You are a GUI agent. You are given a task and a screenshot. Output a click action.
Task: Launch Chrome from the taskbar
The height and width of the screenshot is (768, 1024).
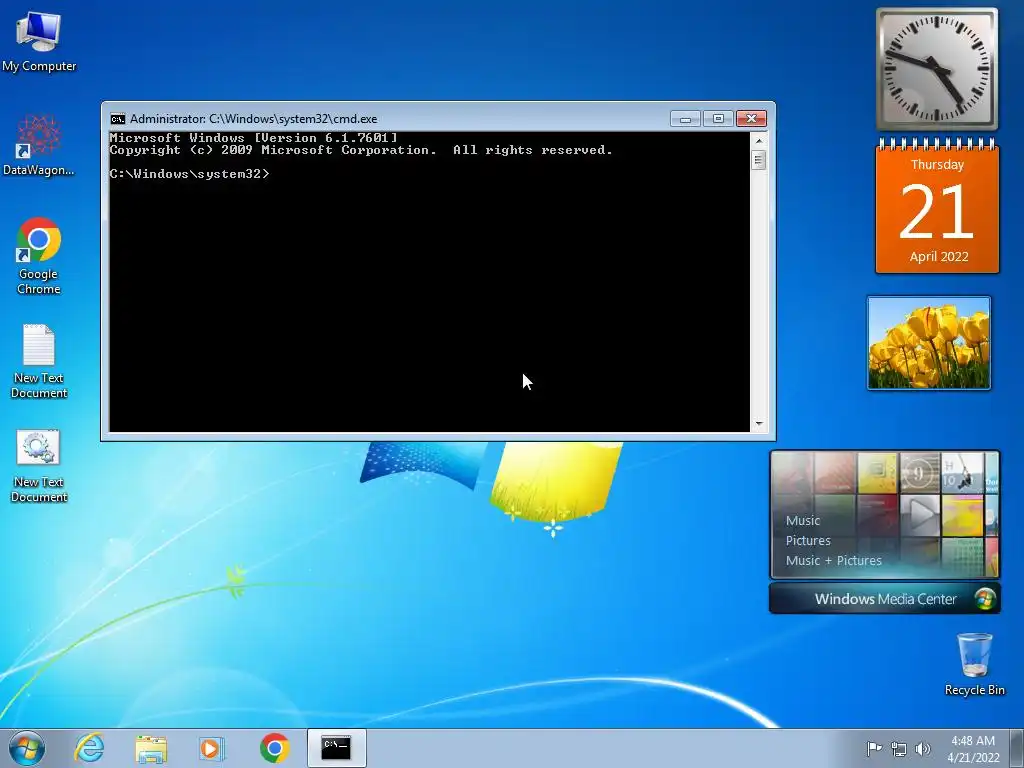(x=274, y=748)
